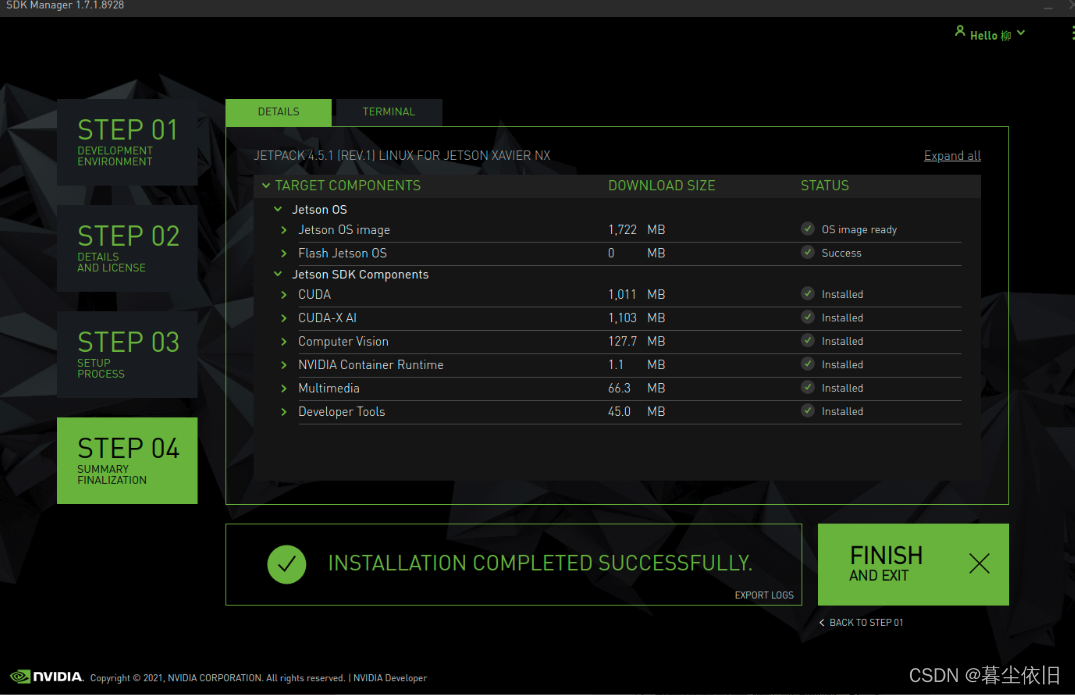Switch to the Terminal tab
1075x695 pixels.
coord(389,112)
